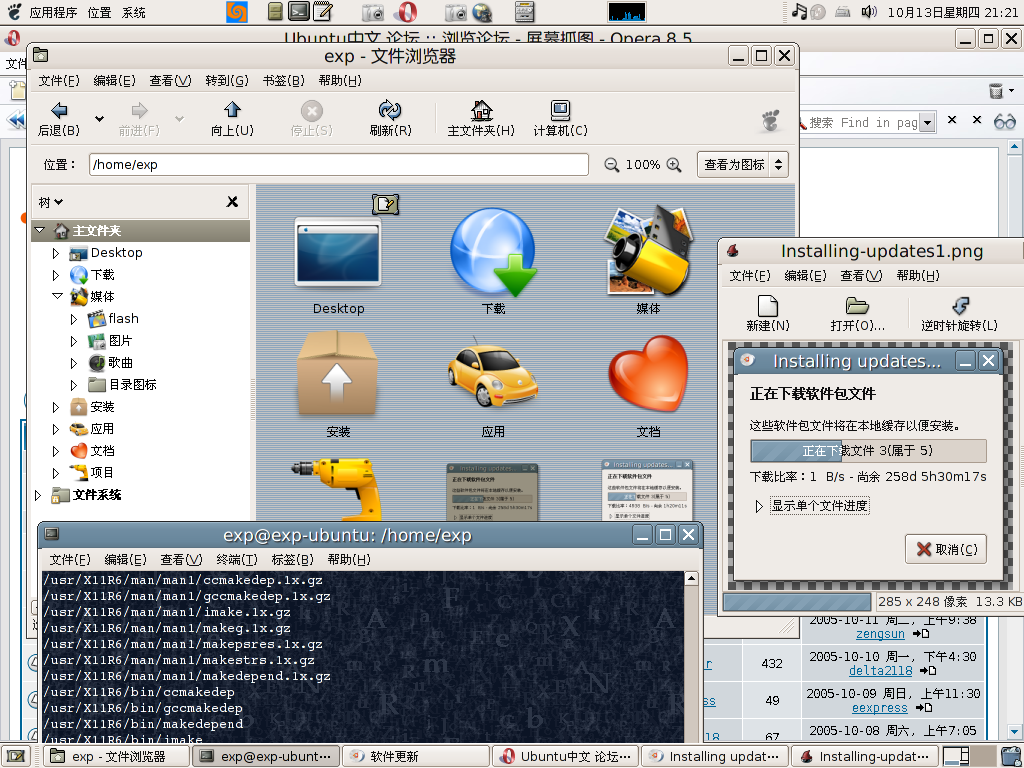Viewport: 1024px width, 768px height.
Task: Open the 查看为图标 view selector
Action: click(743, 165)
